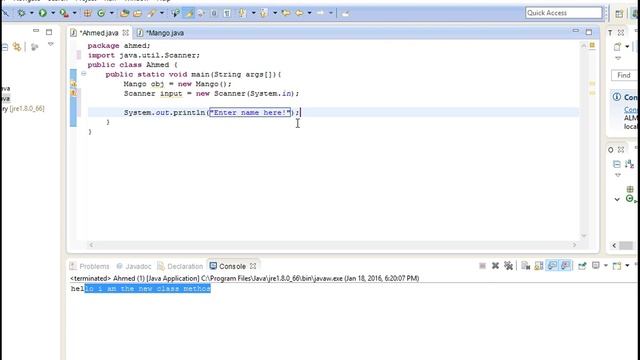Open the Problems tab
Screen dimensions: 640x360
click(89, 266)
